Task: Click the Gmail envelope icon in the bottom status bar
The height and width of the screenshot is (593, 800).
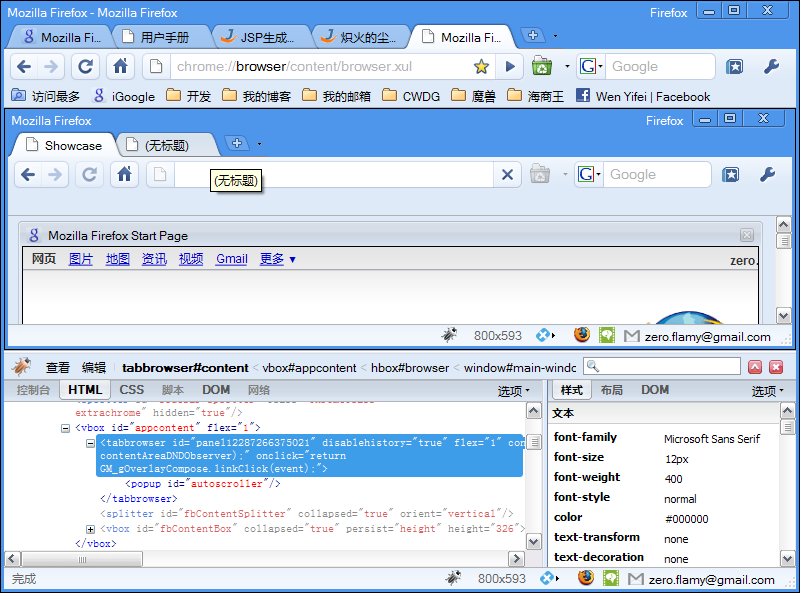Action: (x=632, y=579)
